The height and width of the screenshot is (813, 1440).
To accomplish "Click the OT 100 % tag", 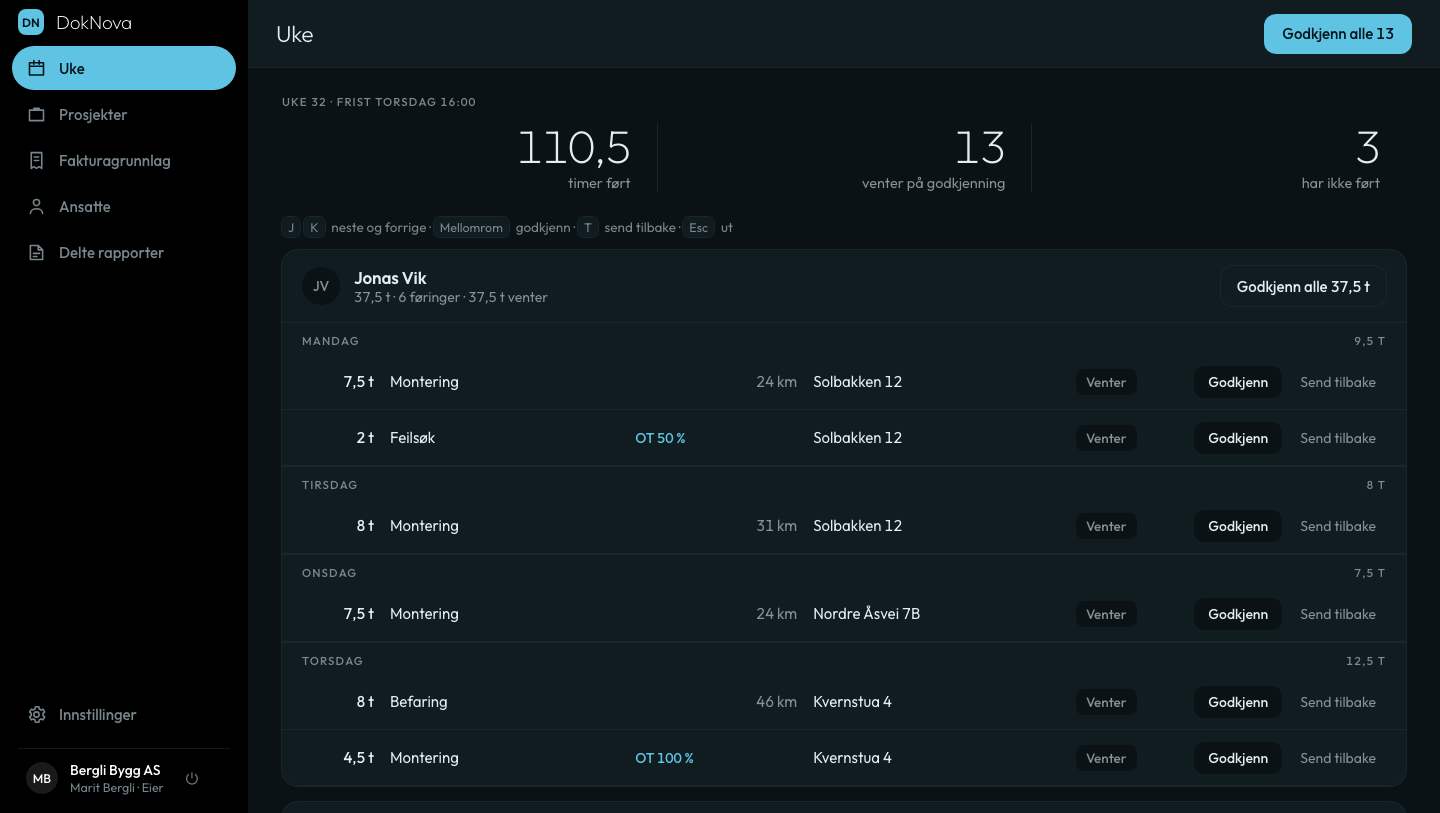I will [664, 758].
